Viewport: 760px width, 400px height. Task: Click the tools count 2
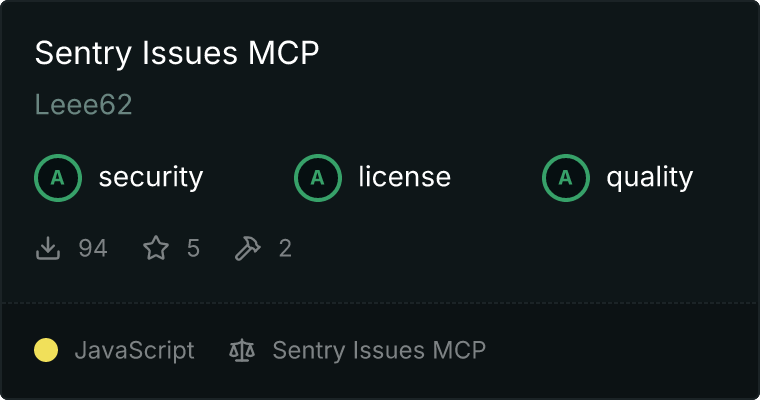pyautogui.click(x=285, y=248)
